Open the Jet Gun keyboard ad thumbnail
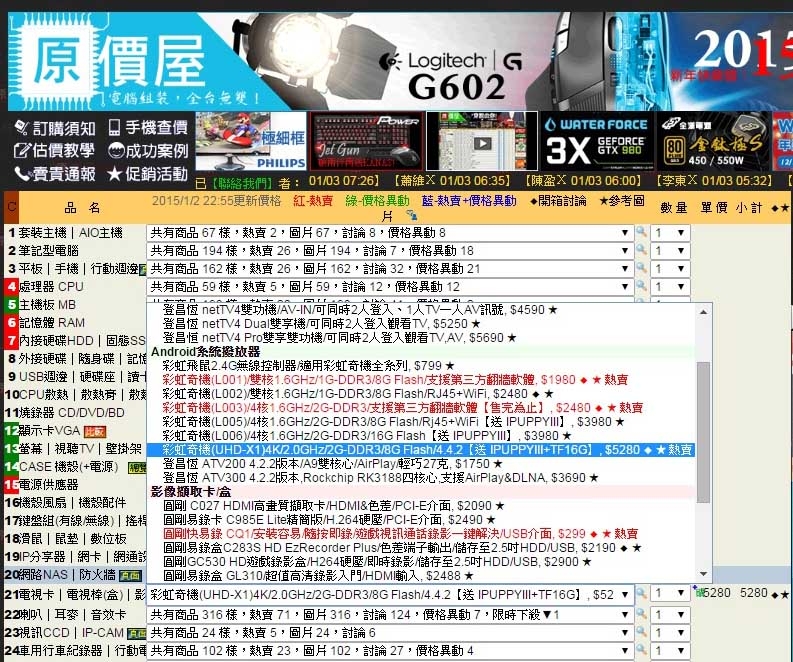Viewport: 793px width, 662px height. [x=366, y=141]
